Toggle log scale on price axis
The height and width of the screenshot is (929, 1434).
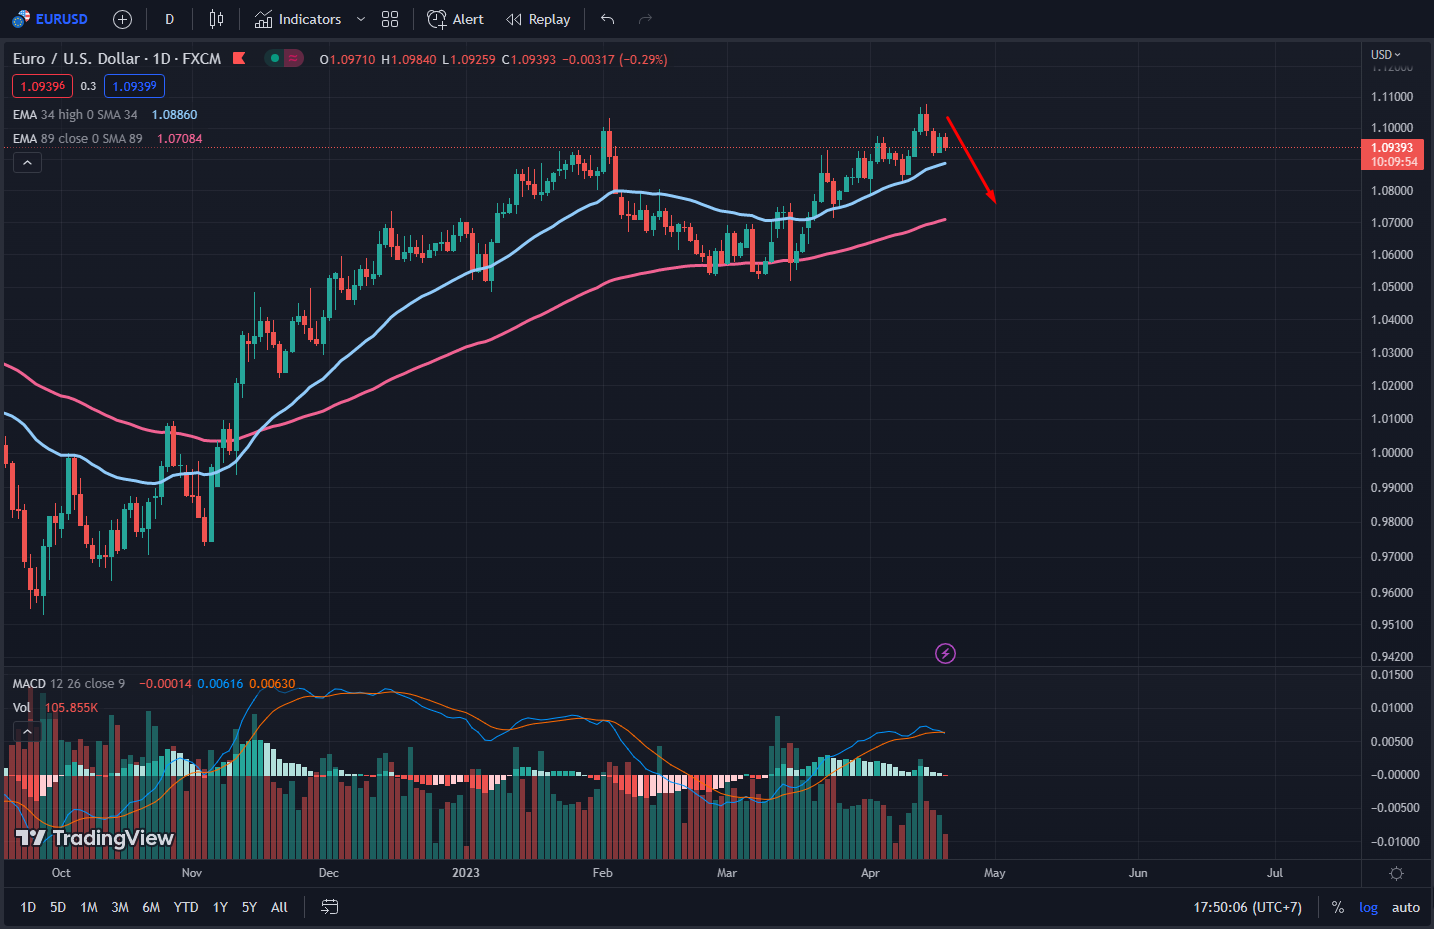click(x=1368, y=907)
